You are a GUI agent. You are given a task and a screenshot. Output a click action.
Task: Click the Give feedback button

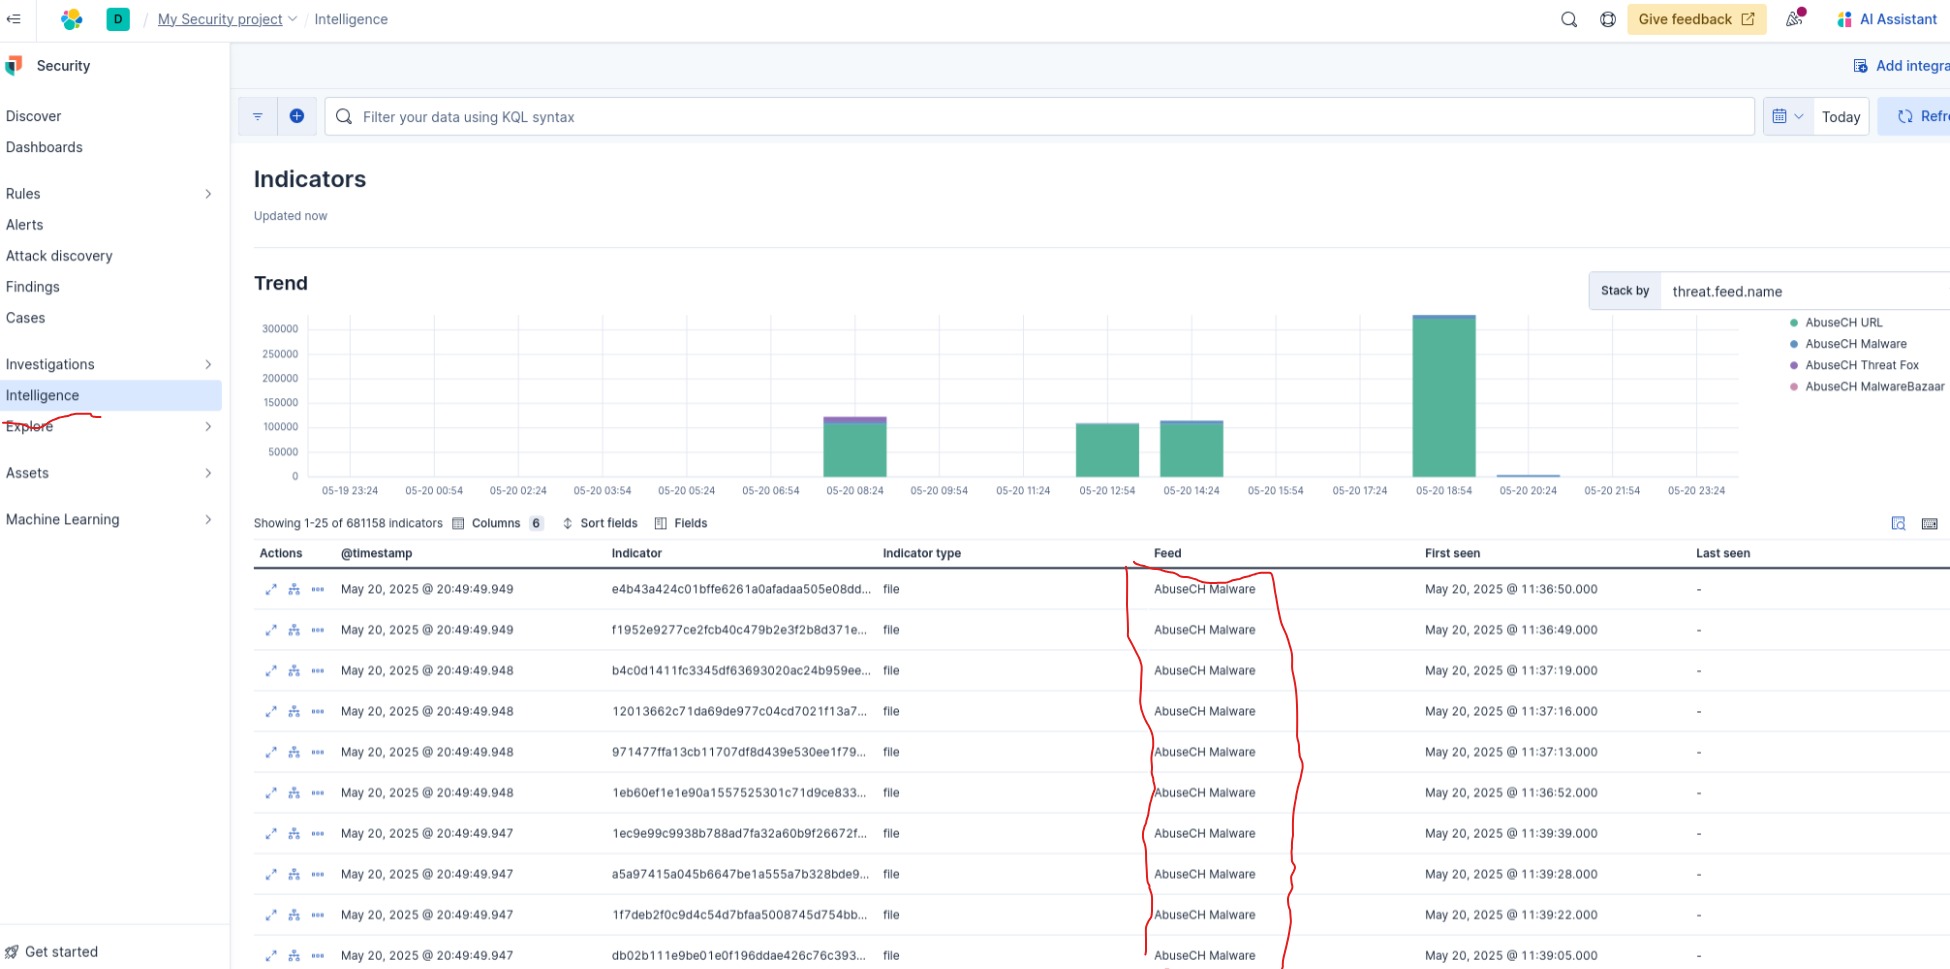[x=1696, y=19]
